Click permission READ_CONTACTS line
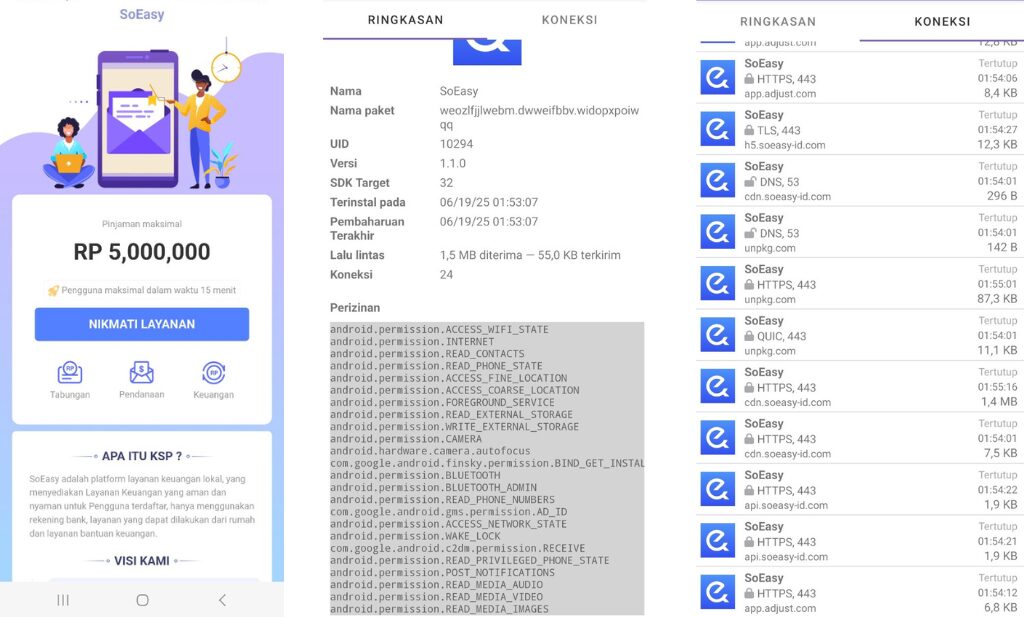This screenshot has width=1024, height=617. coord(427,354)
